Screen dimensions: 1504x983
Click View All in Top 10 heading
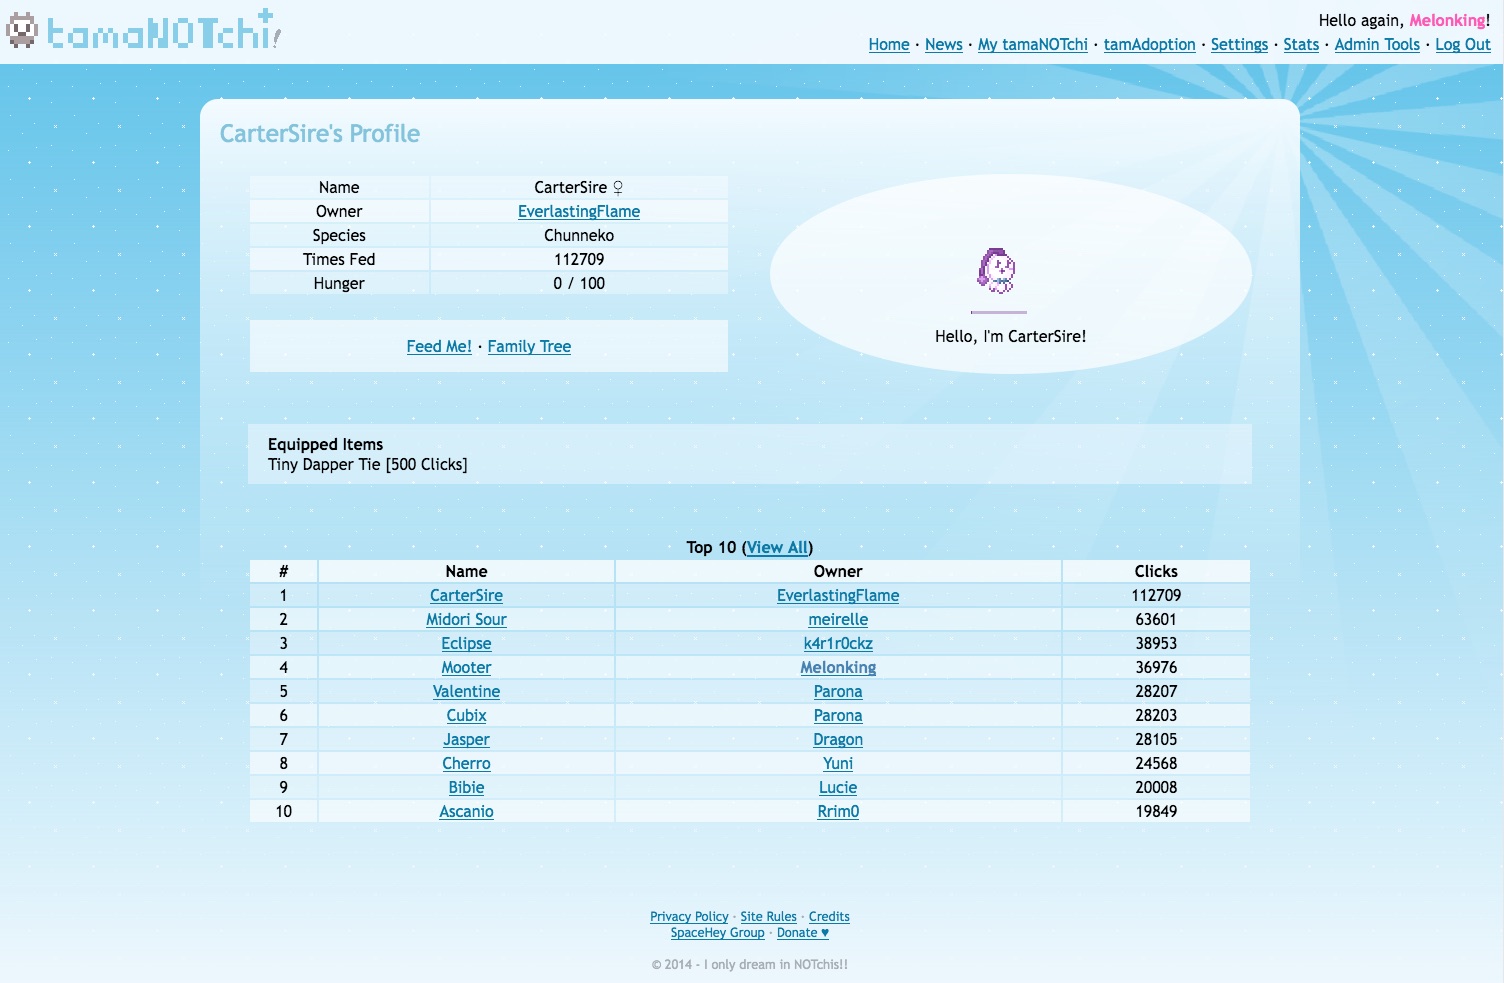tap(777, 548)
